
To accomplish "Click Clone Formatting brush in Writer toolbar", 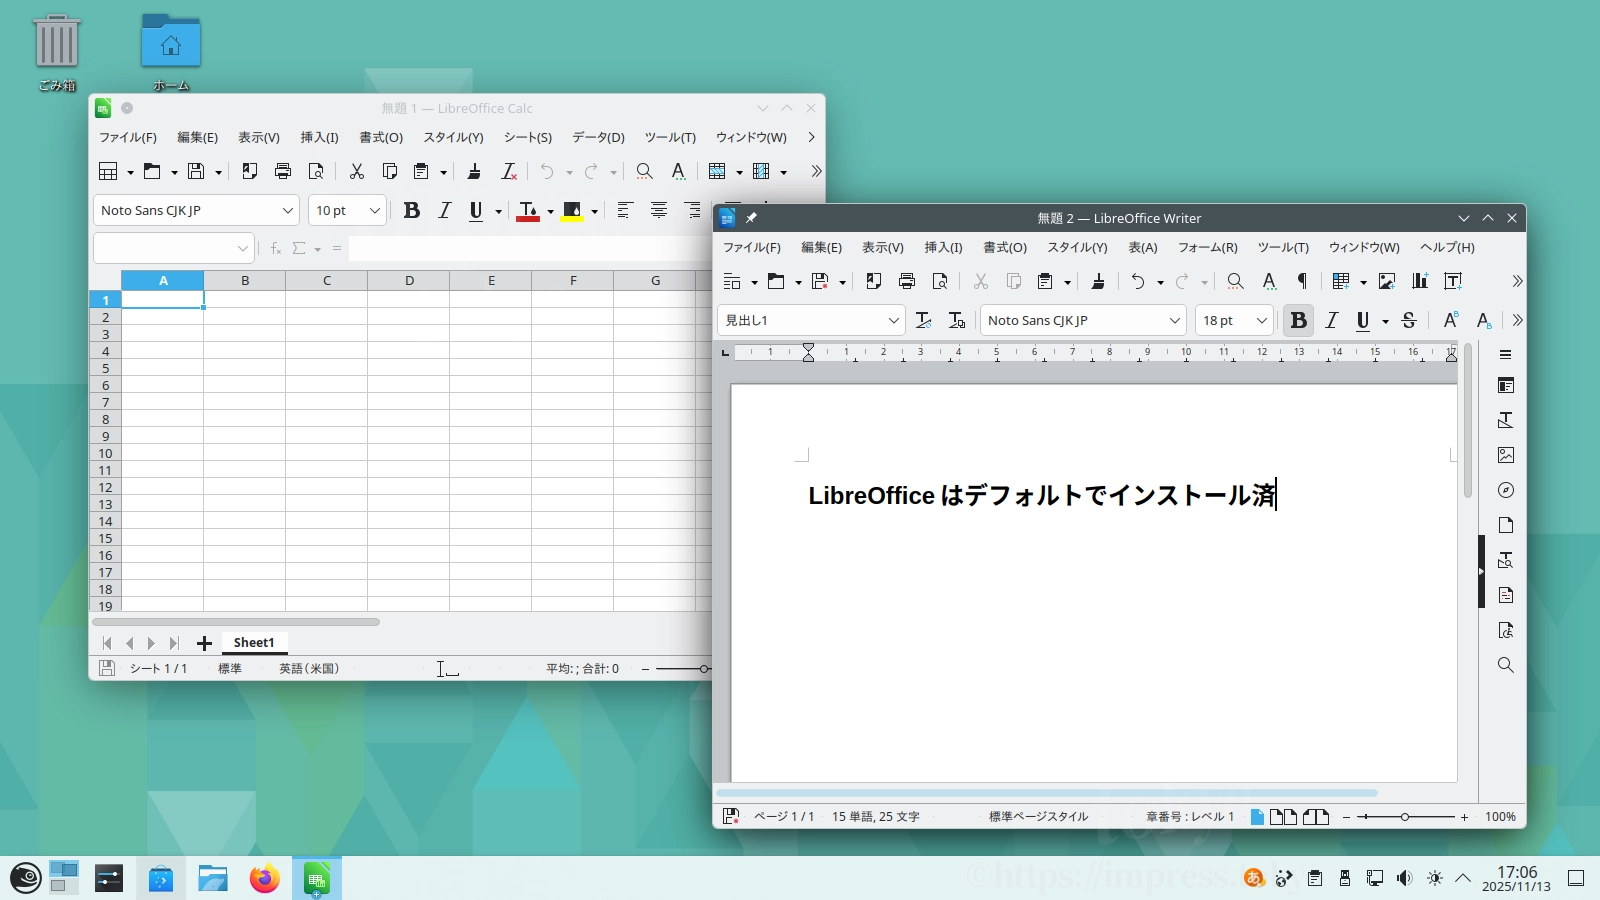I will coord(1098,282).
